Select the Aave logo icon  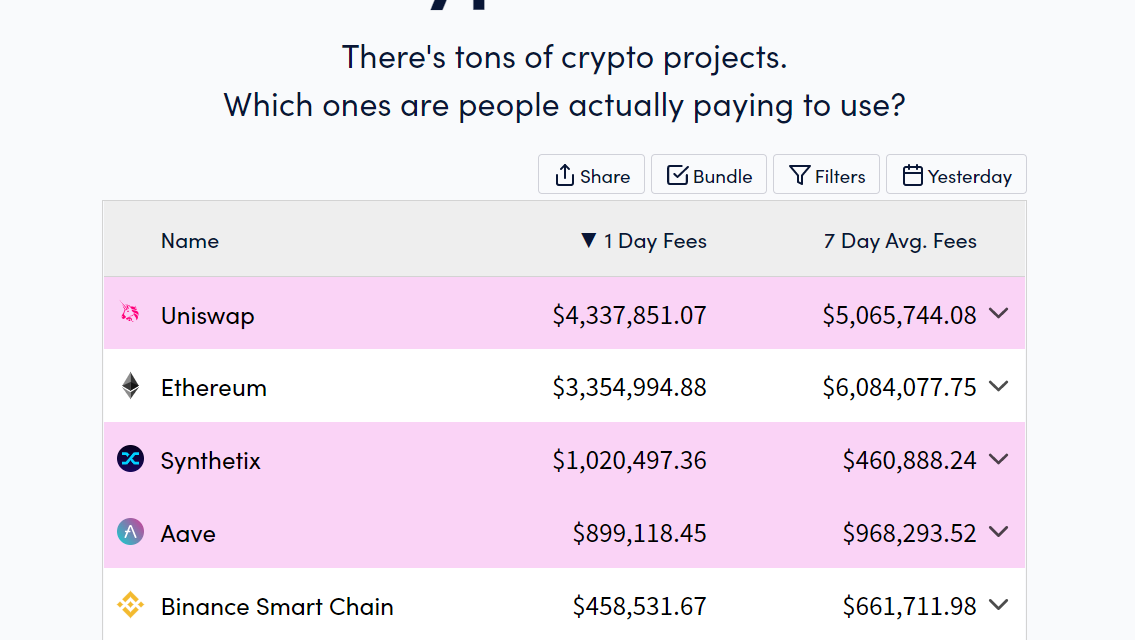pyautogui.click(x=129, y=532)
